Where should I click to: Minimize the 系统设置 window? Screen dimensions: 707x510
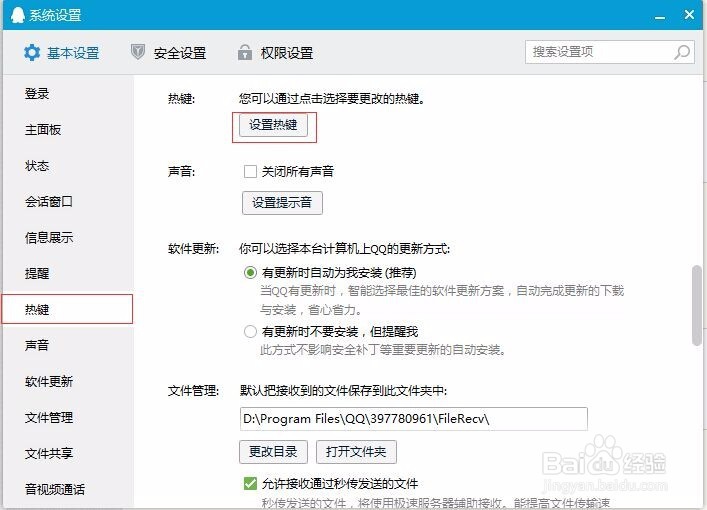coord(660,16)
